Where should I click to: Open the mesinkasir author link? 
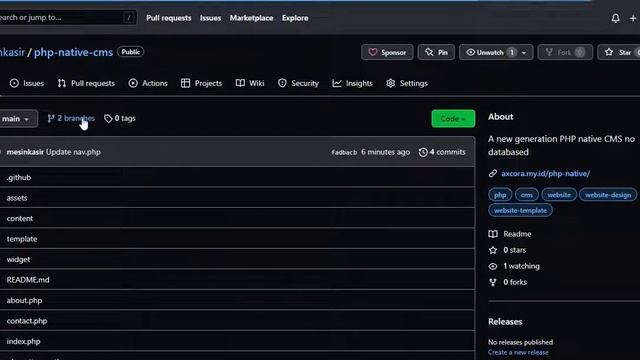(25, 152)
